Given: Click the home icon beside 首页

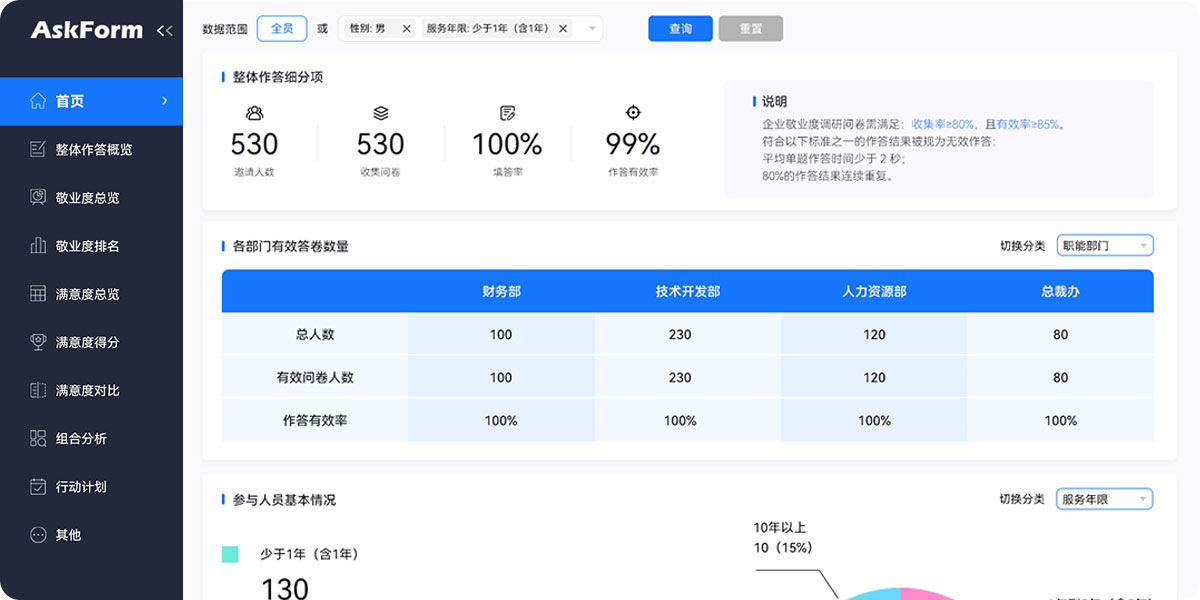Looking at the screenshot, I should [38, 101].
